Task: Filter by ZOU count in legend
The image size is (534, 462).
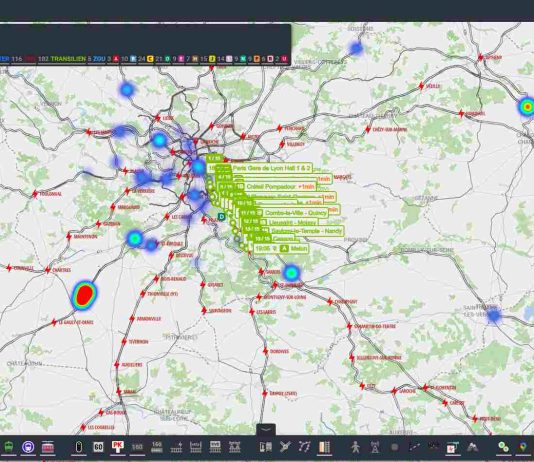Action: pos(96,59)
